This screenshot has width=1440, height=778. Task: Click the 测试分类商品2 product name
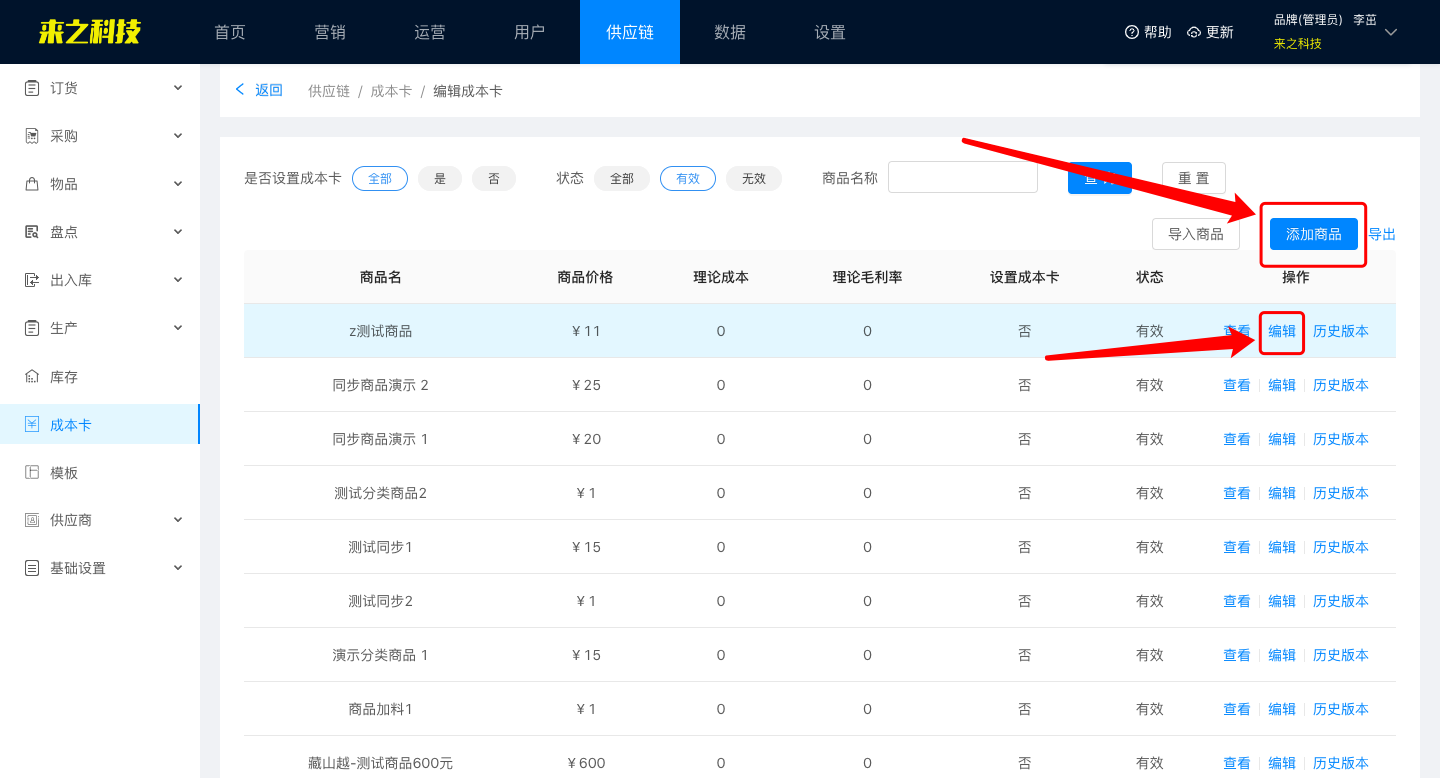click(x=380, y=493)
